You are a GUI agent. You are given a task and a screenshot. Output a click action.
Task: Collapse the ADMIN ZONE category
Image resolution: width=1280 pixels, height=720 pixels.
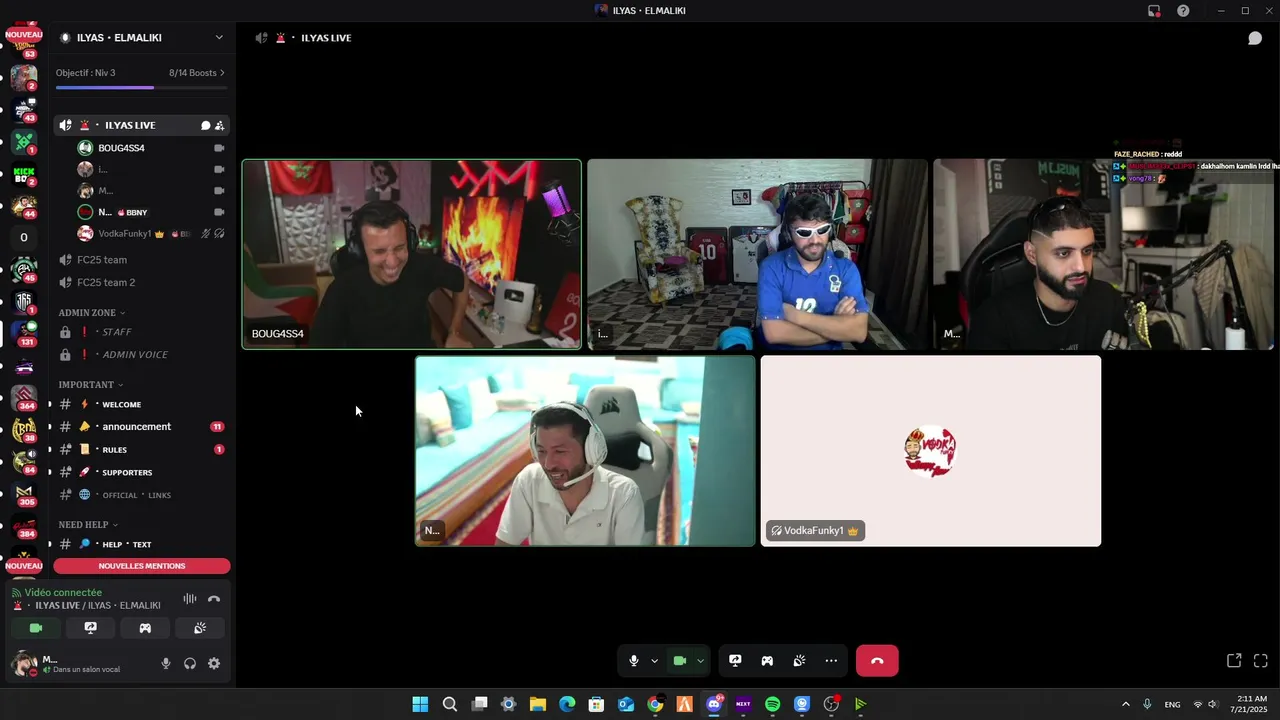point(92,313)
